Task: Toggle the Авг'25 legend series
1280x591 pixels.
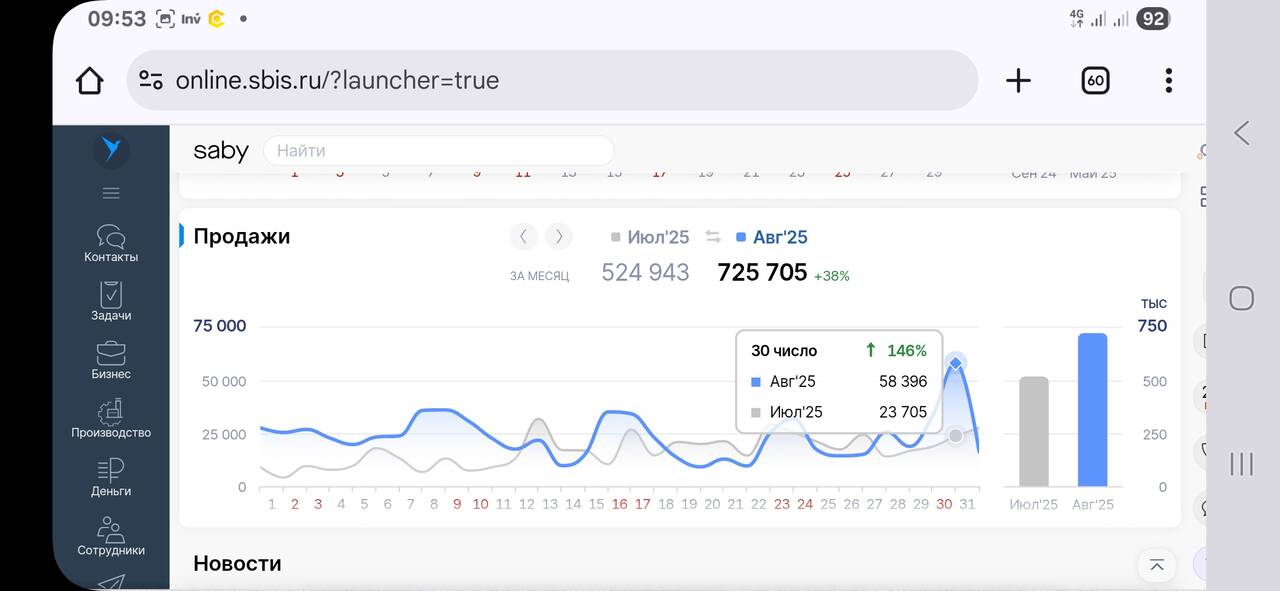Action: pyautogui.click(x=771, y=237)
